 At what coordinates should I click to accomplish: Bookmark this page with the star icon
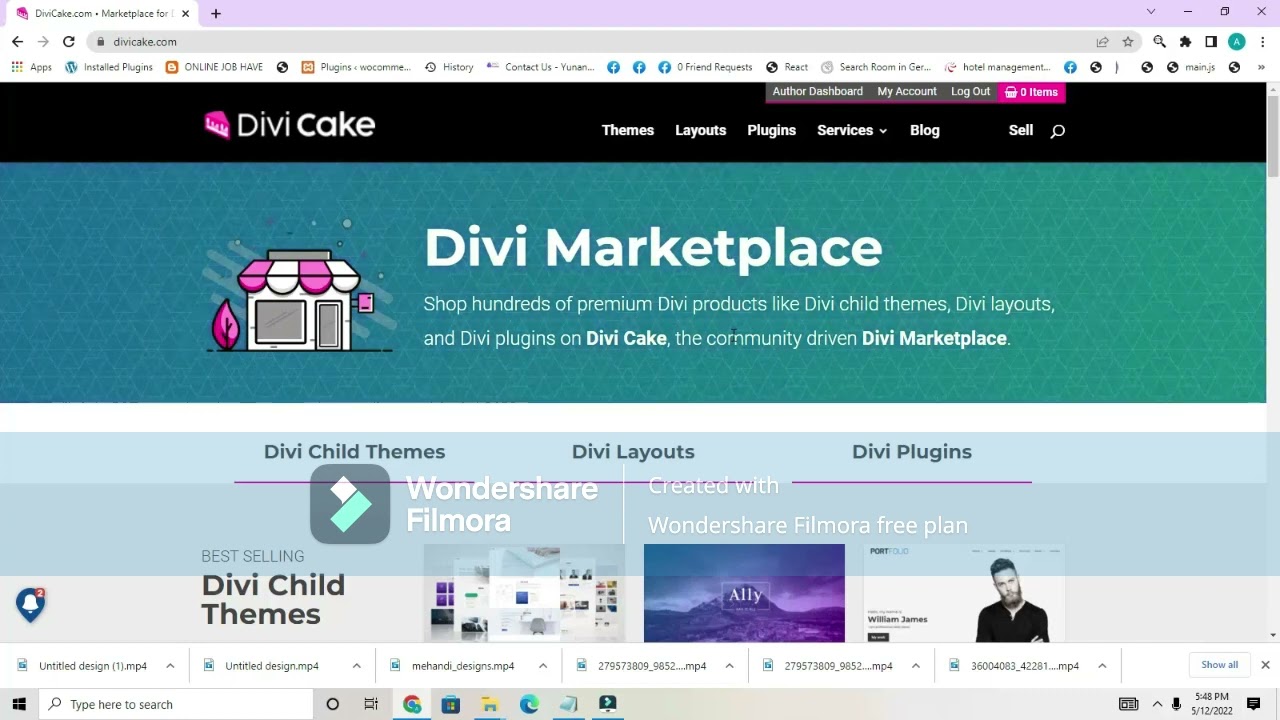pos(1128,42)
